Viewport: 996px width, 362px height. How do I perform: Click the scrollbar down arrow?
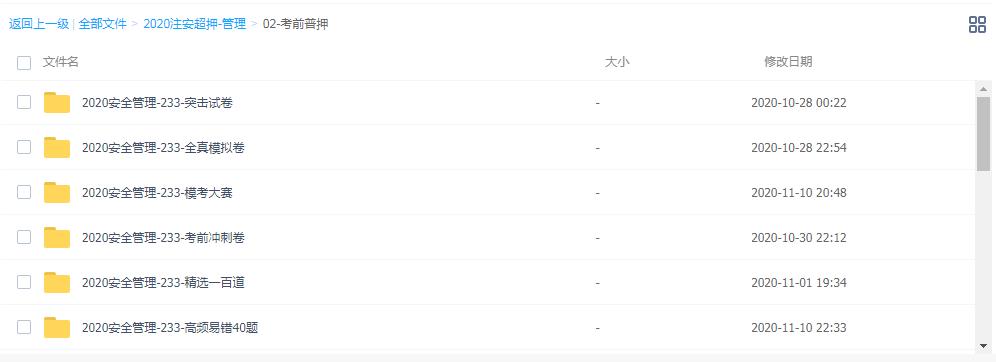[x=983, y=345]
